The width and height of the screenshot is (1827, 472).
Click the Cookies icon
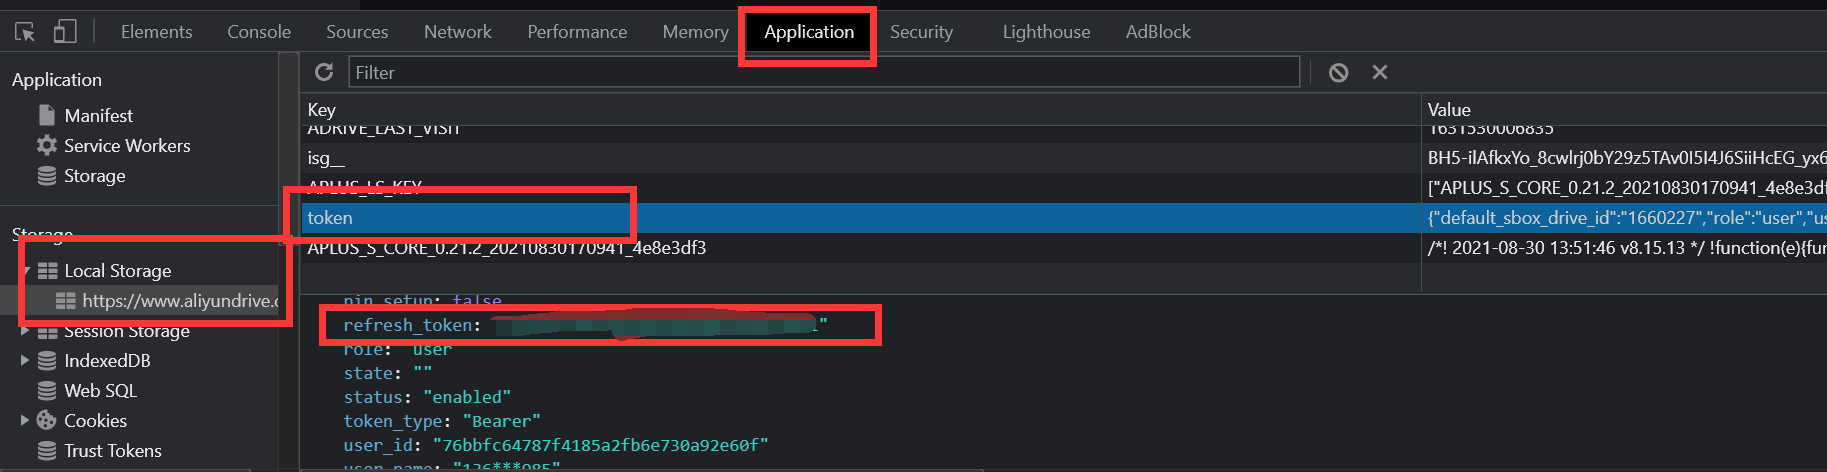point(47,420)
